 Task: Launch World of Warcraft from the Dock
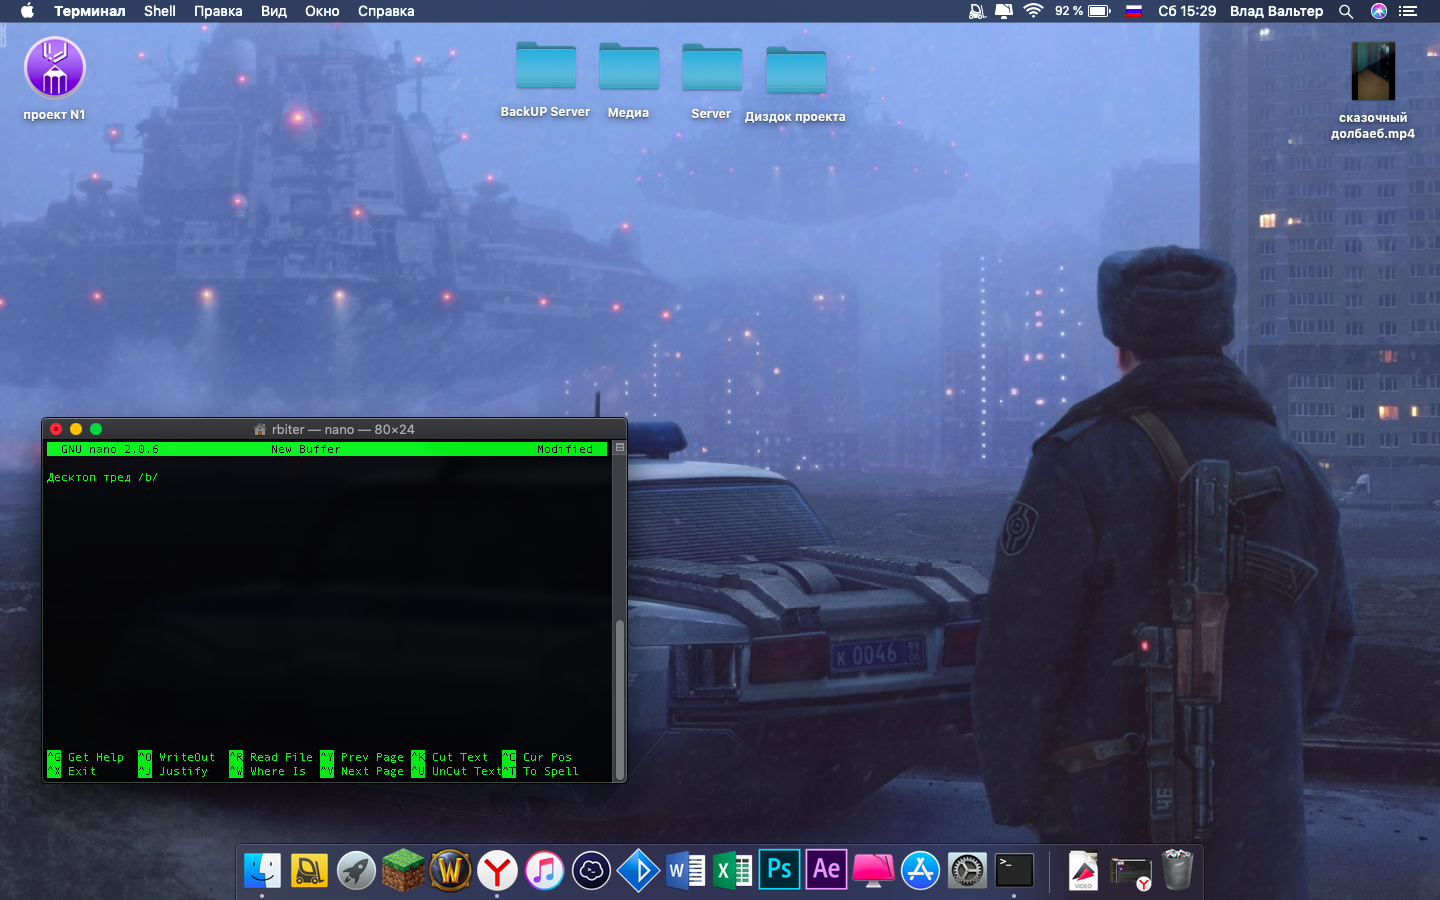pos(450,871)
